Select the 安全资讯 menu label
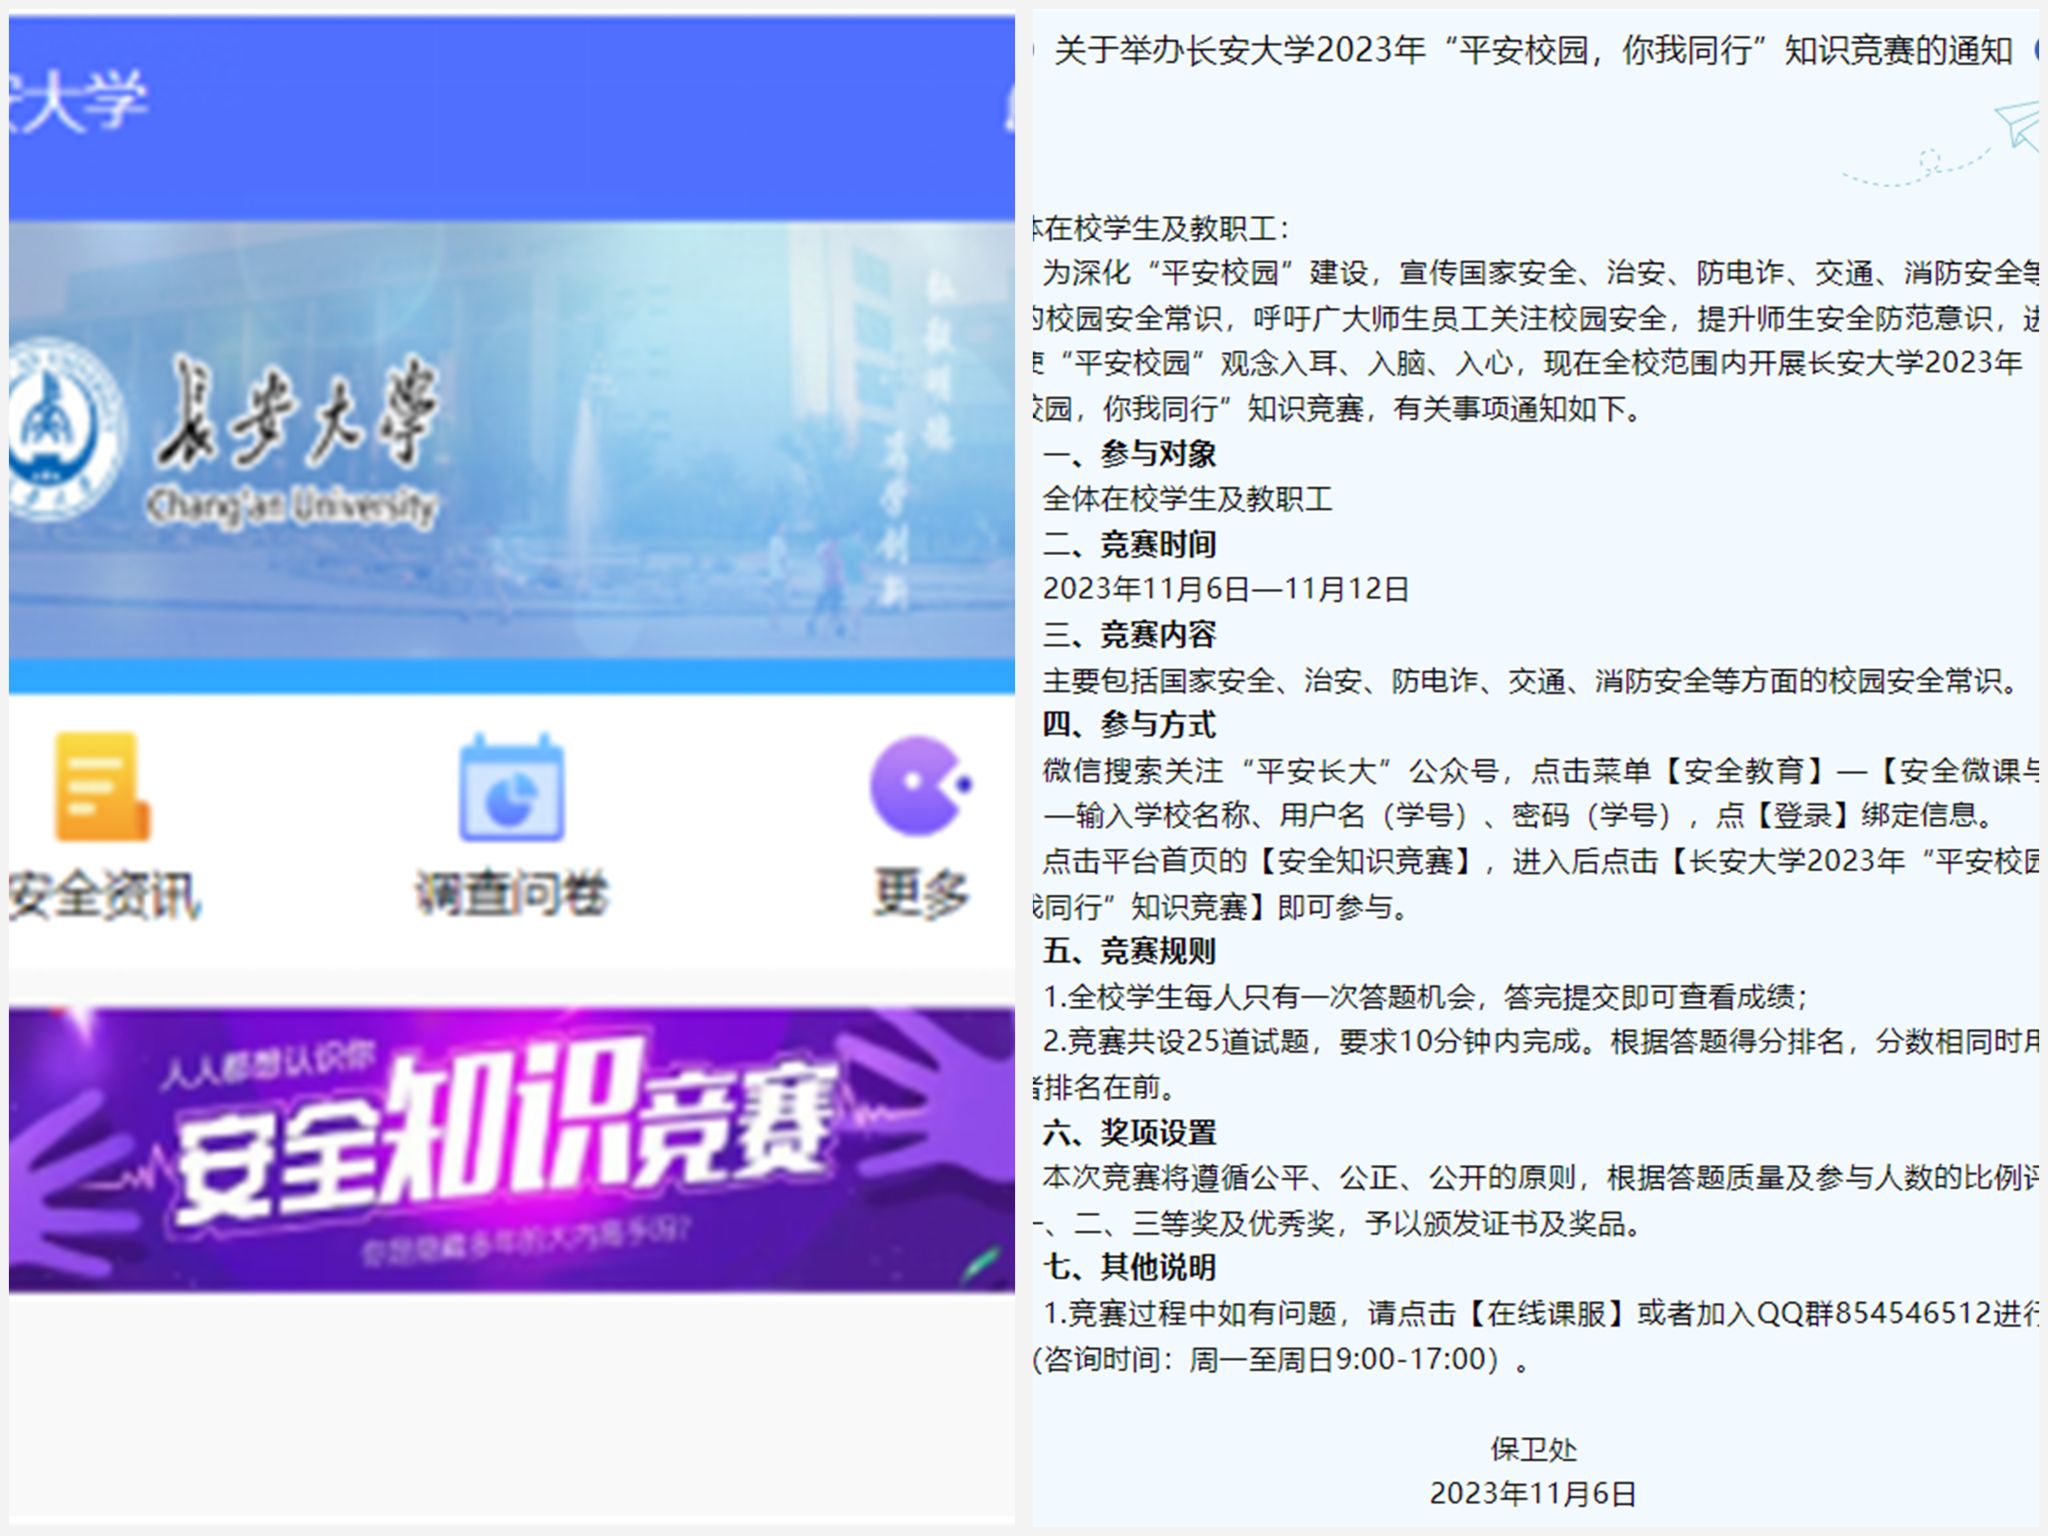Screen dimensions: 2048x1536 click(104, 894)
